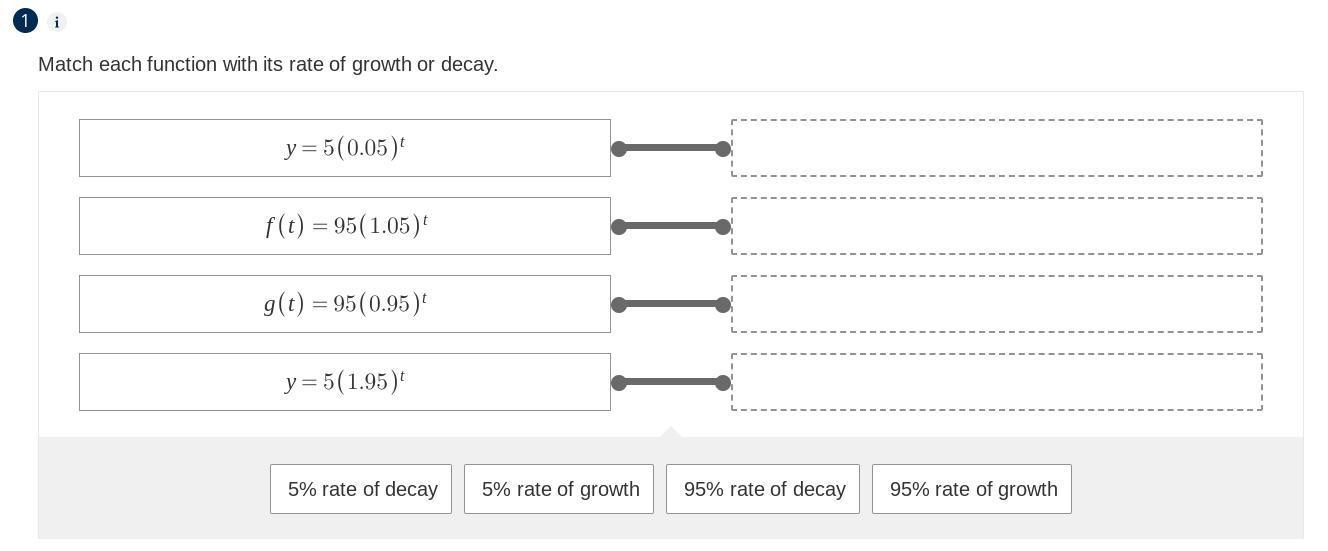Pick the '95% rate of growth' tile
Viewport: 1328px width, 551px height.
(x=972, y=489)
